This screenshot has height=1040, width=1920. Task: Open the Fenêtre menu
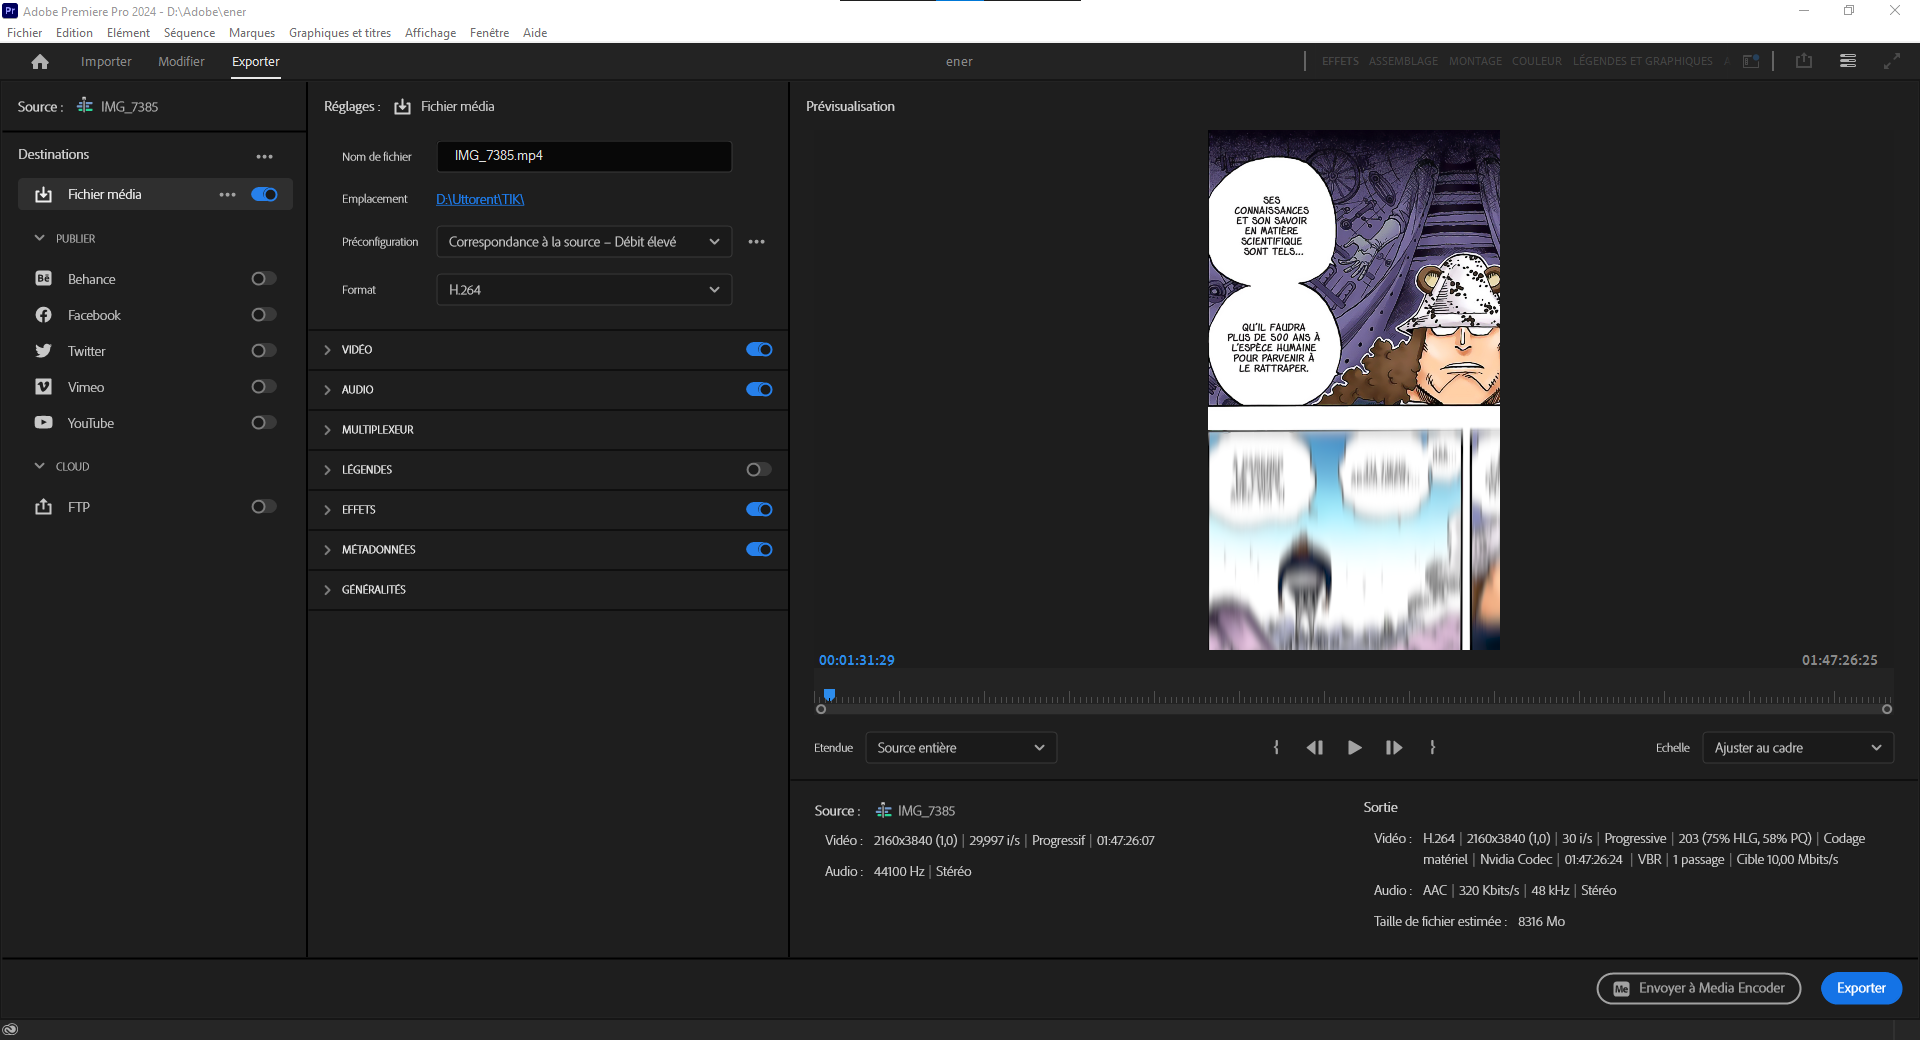(489, 33)
